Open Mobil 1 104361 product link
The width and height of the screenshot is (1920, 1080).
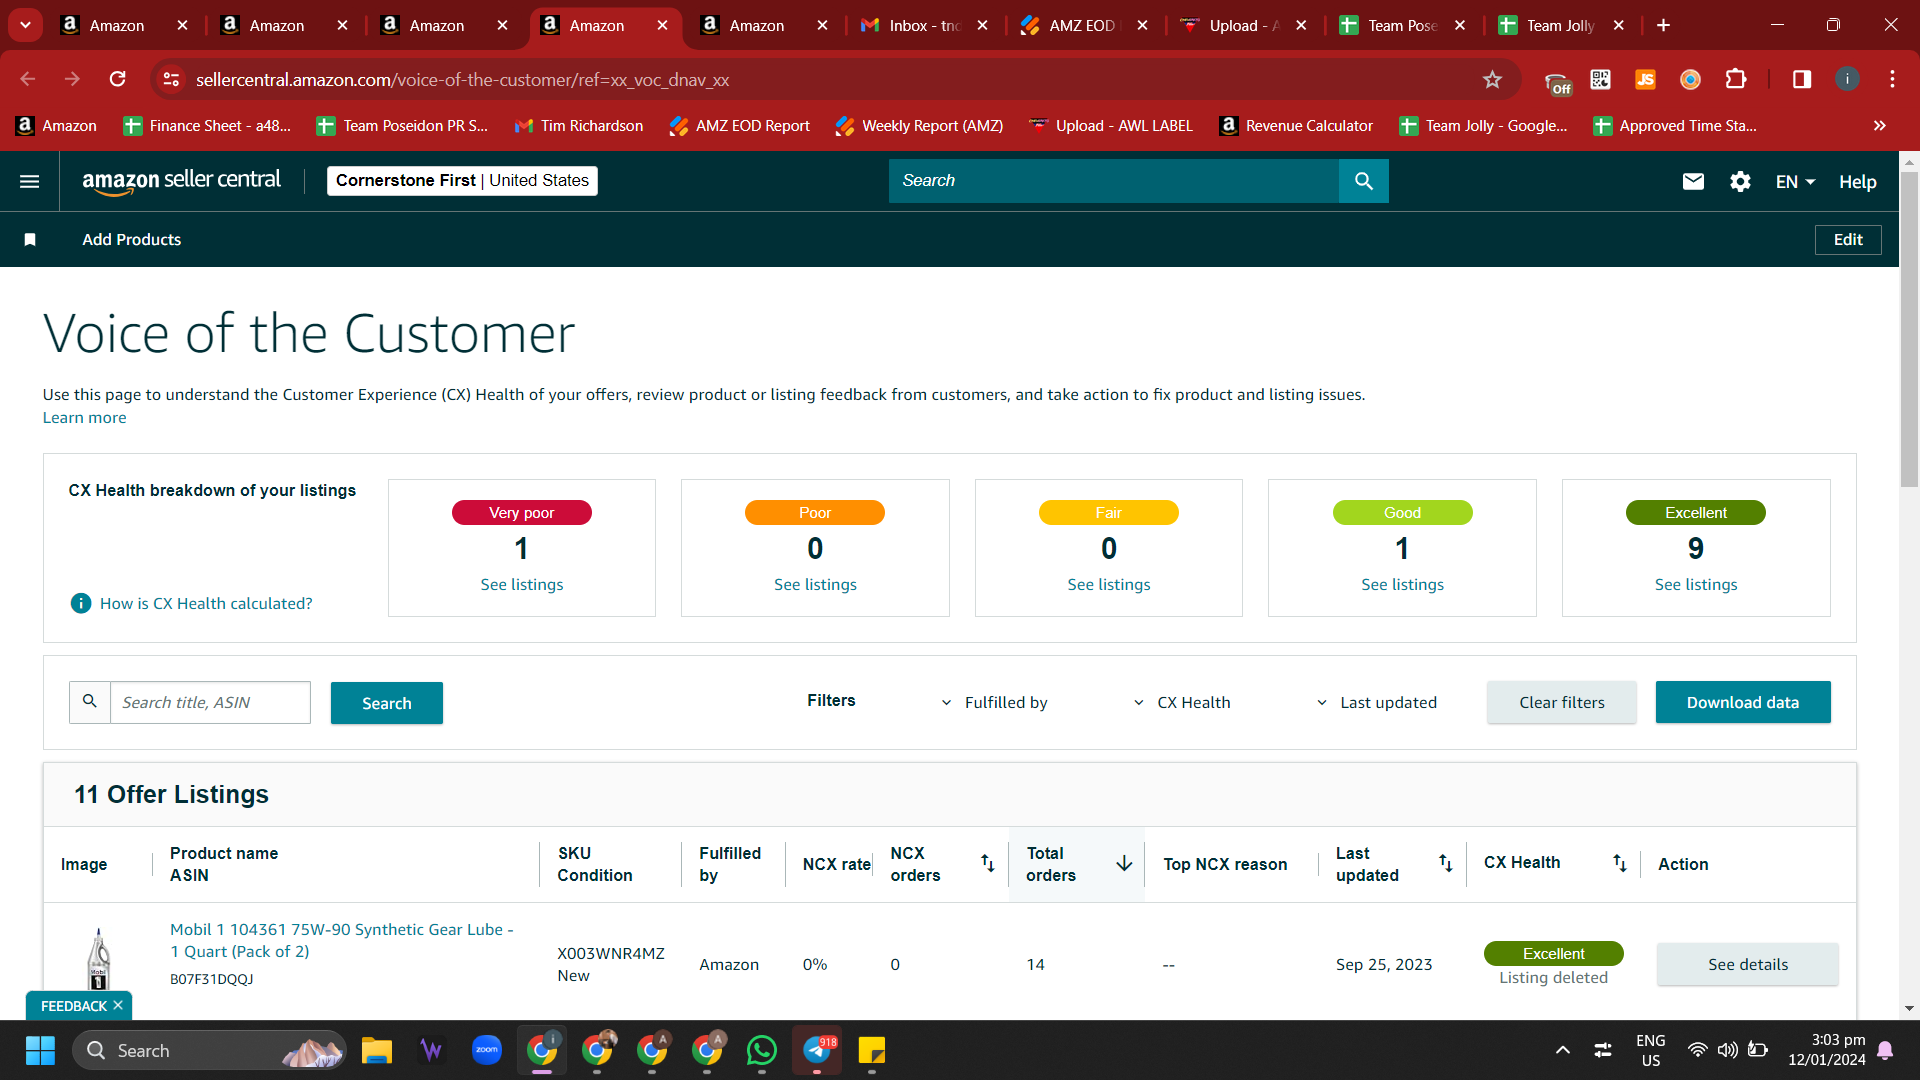click(x=341, y=941)
